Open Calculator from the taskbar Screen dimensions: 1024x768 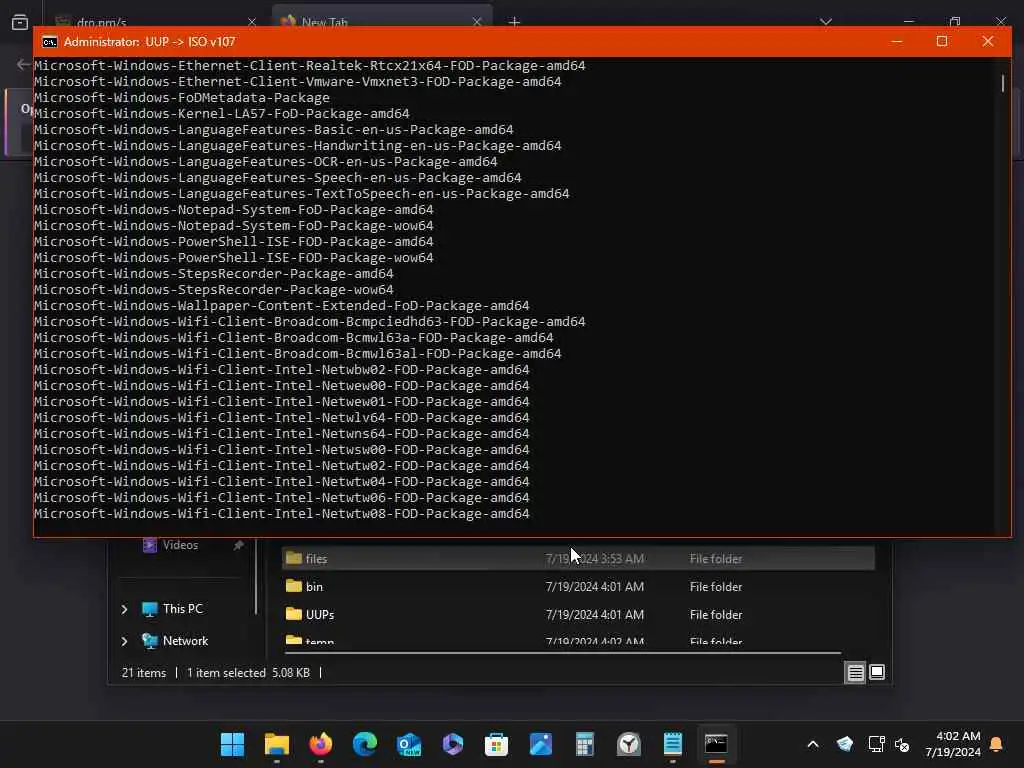click(x=584, y=744)
